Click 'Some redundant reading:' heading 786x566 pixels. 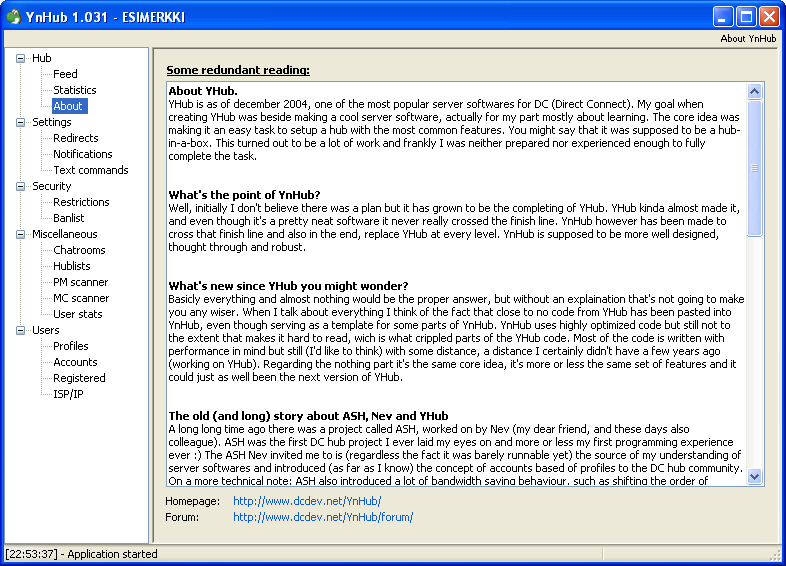click(238, 70)
